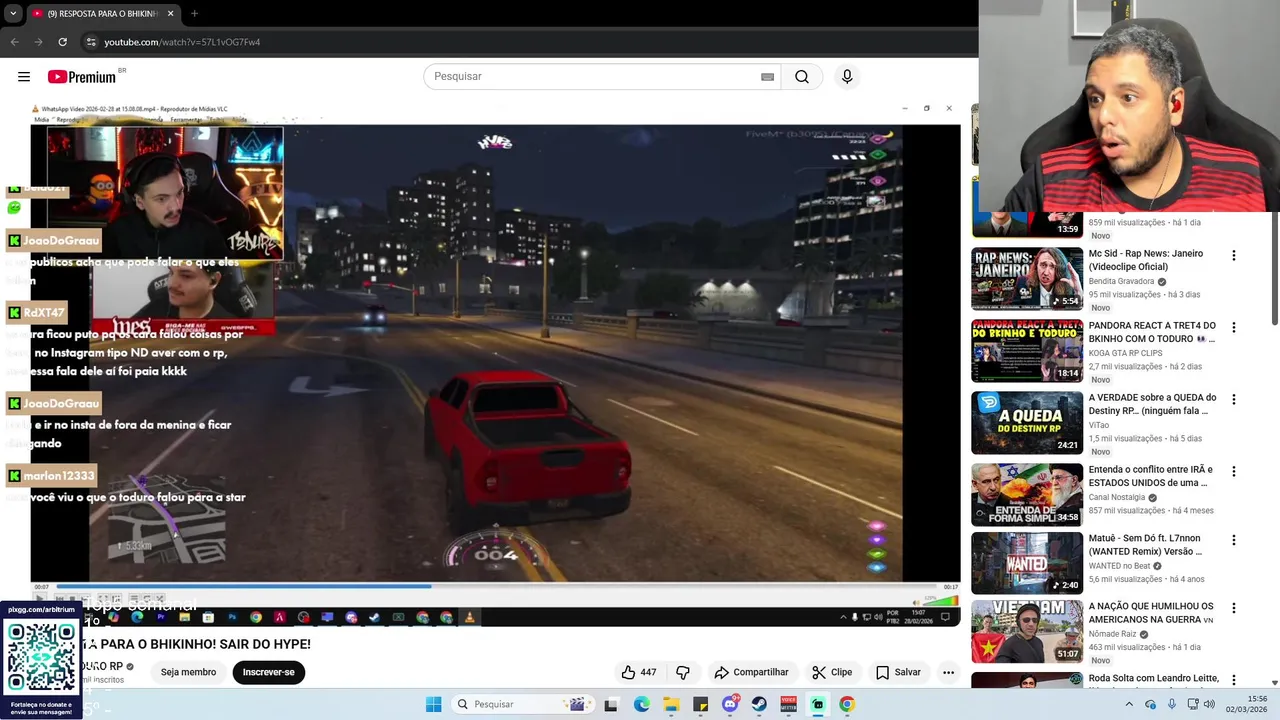The width and height of the screenshot is (1280, 720).
Task: Open options menu for Matuê Sem Dó video
Action: [x=1233, y=541]
